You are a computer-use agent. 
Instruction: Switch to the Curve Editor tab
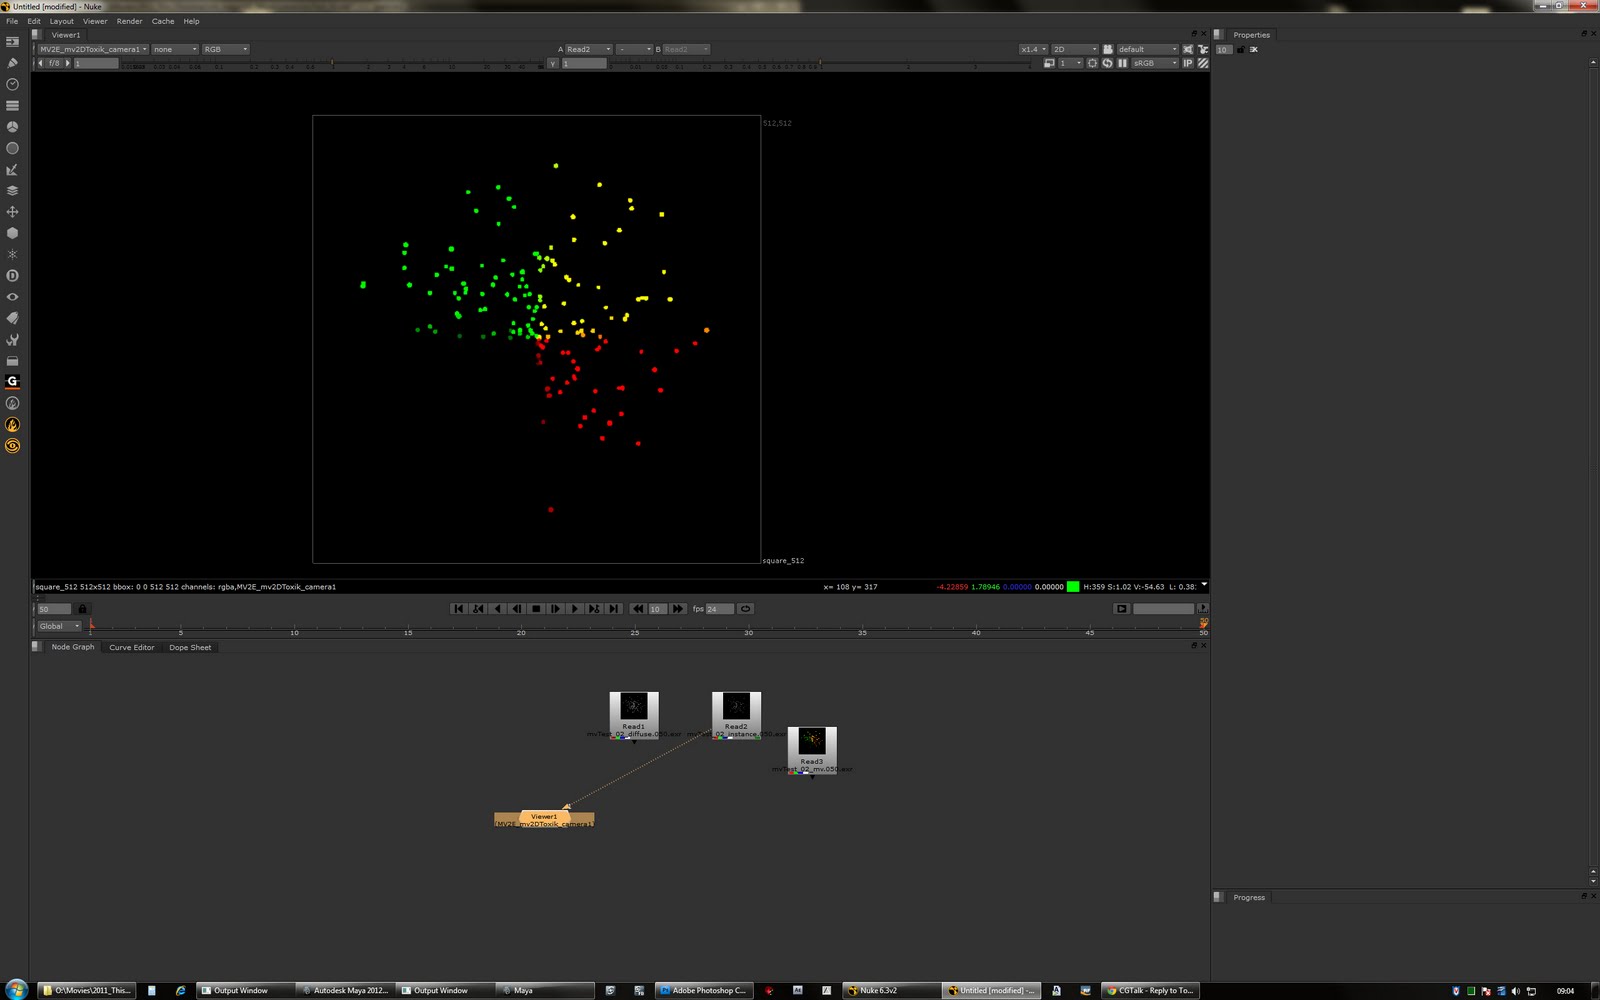(x=131, y=647)
